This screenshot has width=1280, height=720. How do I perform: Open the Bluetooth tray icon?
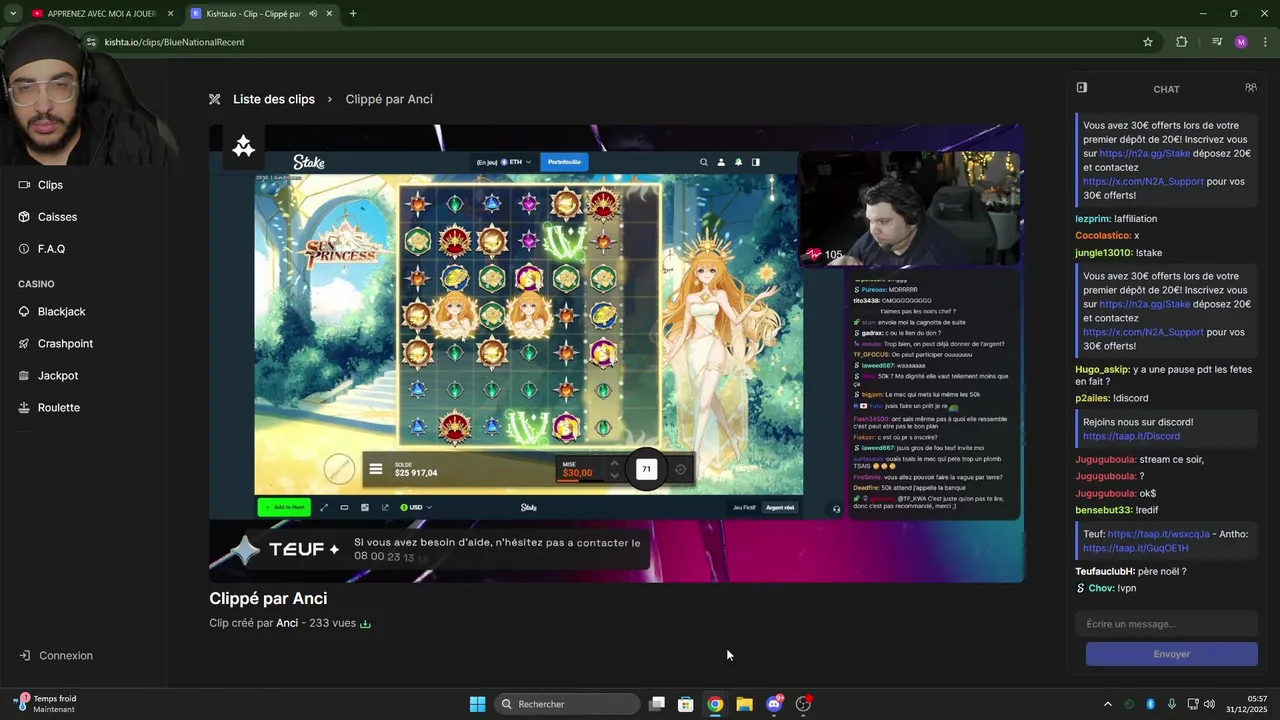(x=1150, y=704)
